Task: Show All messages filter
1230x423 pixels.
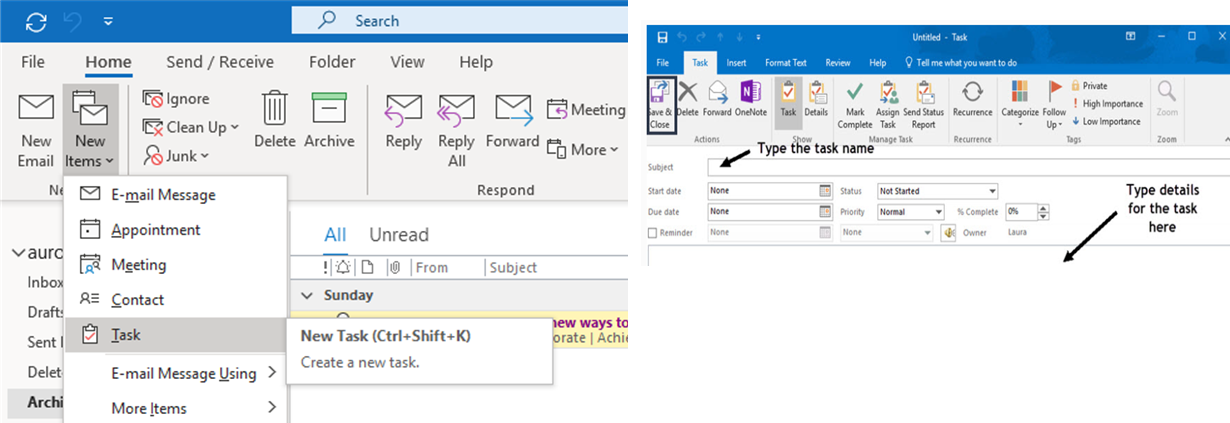Action: pos(335,235)
